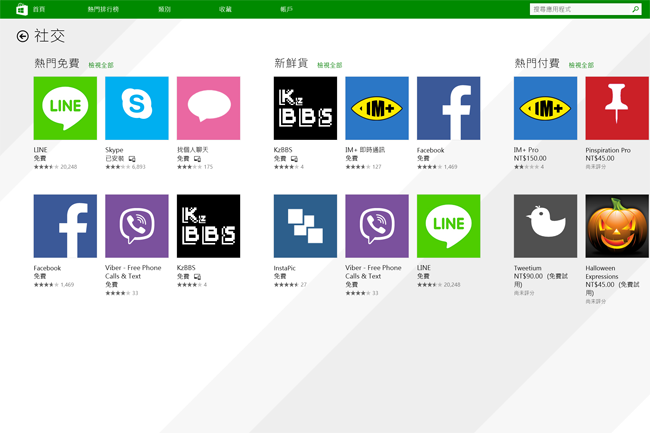Go to the 熱門排行榜 menu
This screenshot has height=433, width=650.
(x=102, y=9)
